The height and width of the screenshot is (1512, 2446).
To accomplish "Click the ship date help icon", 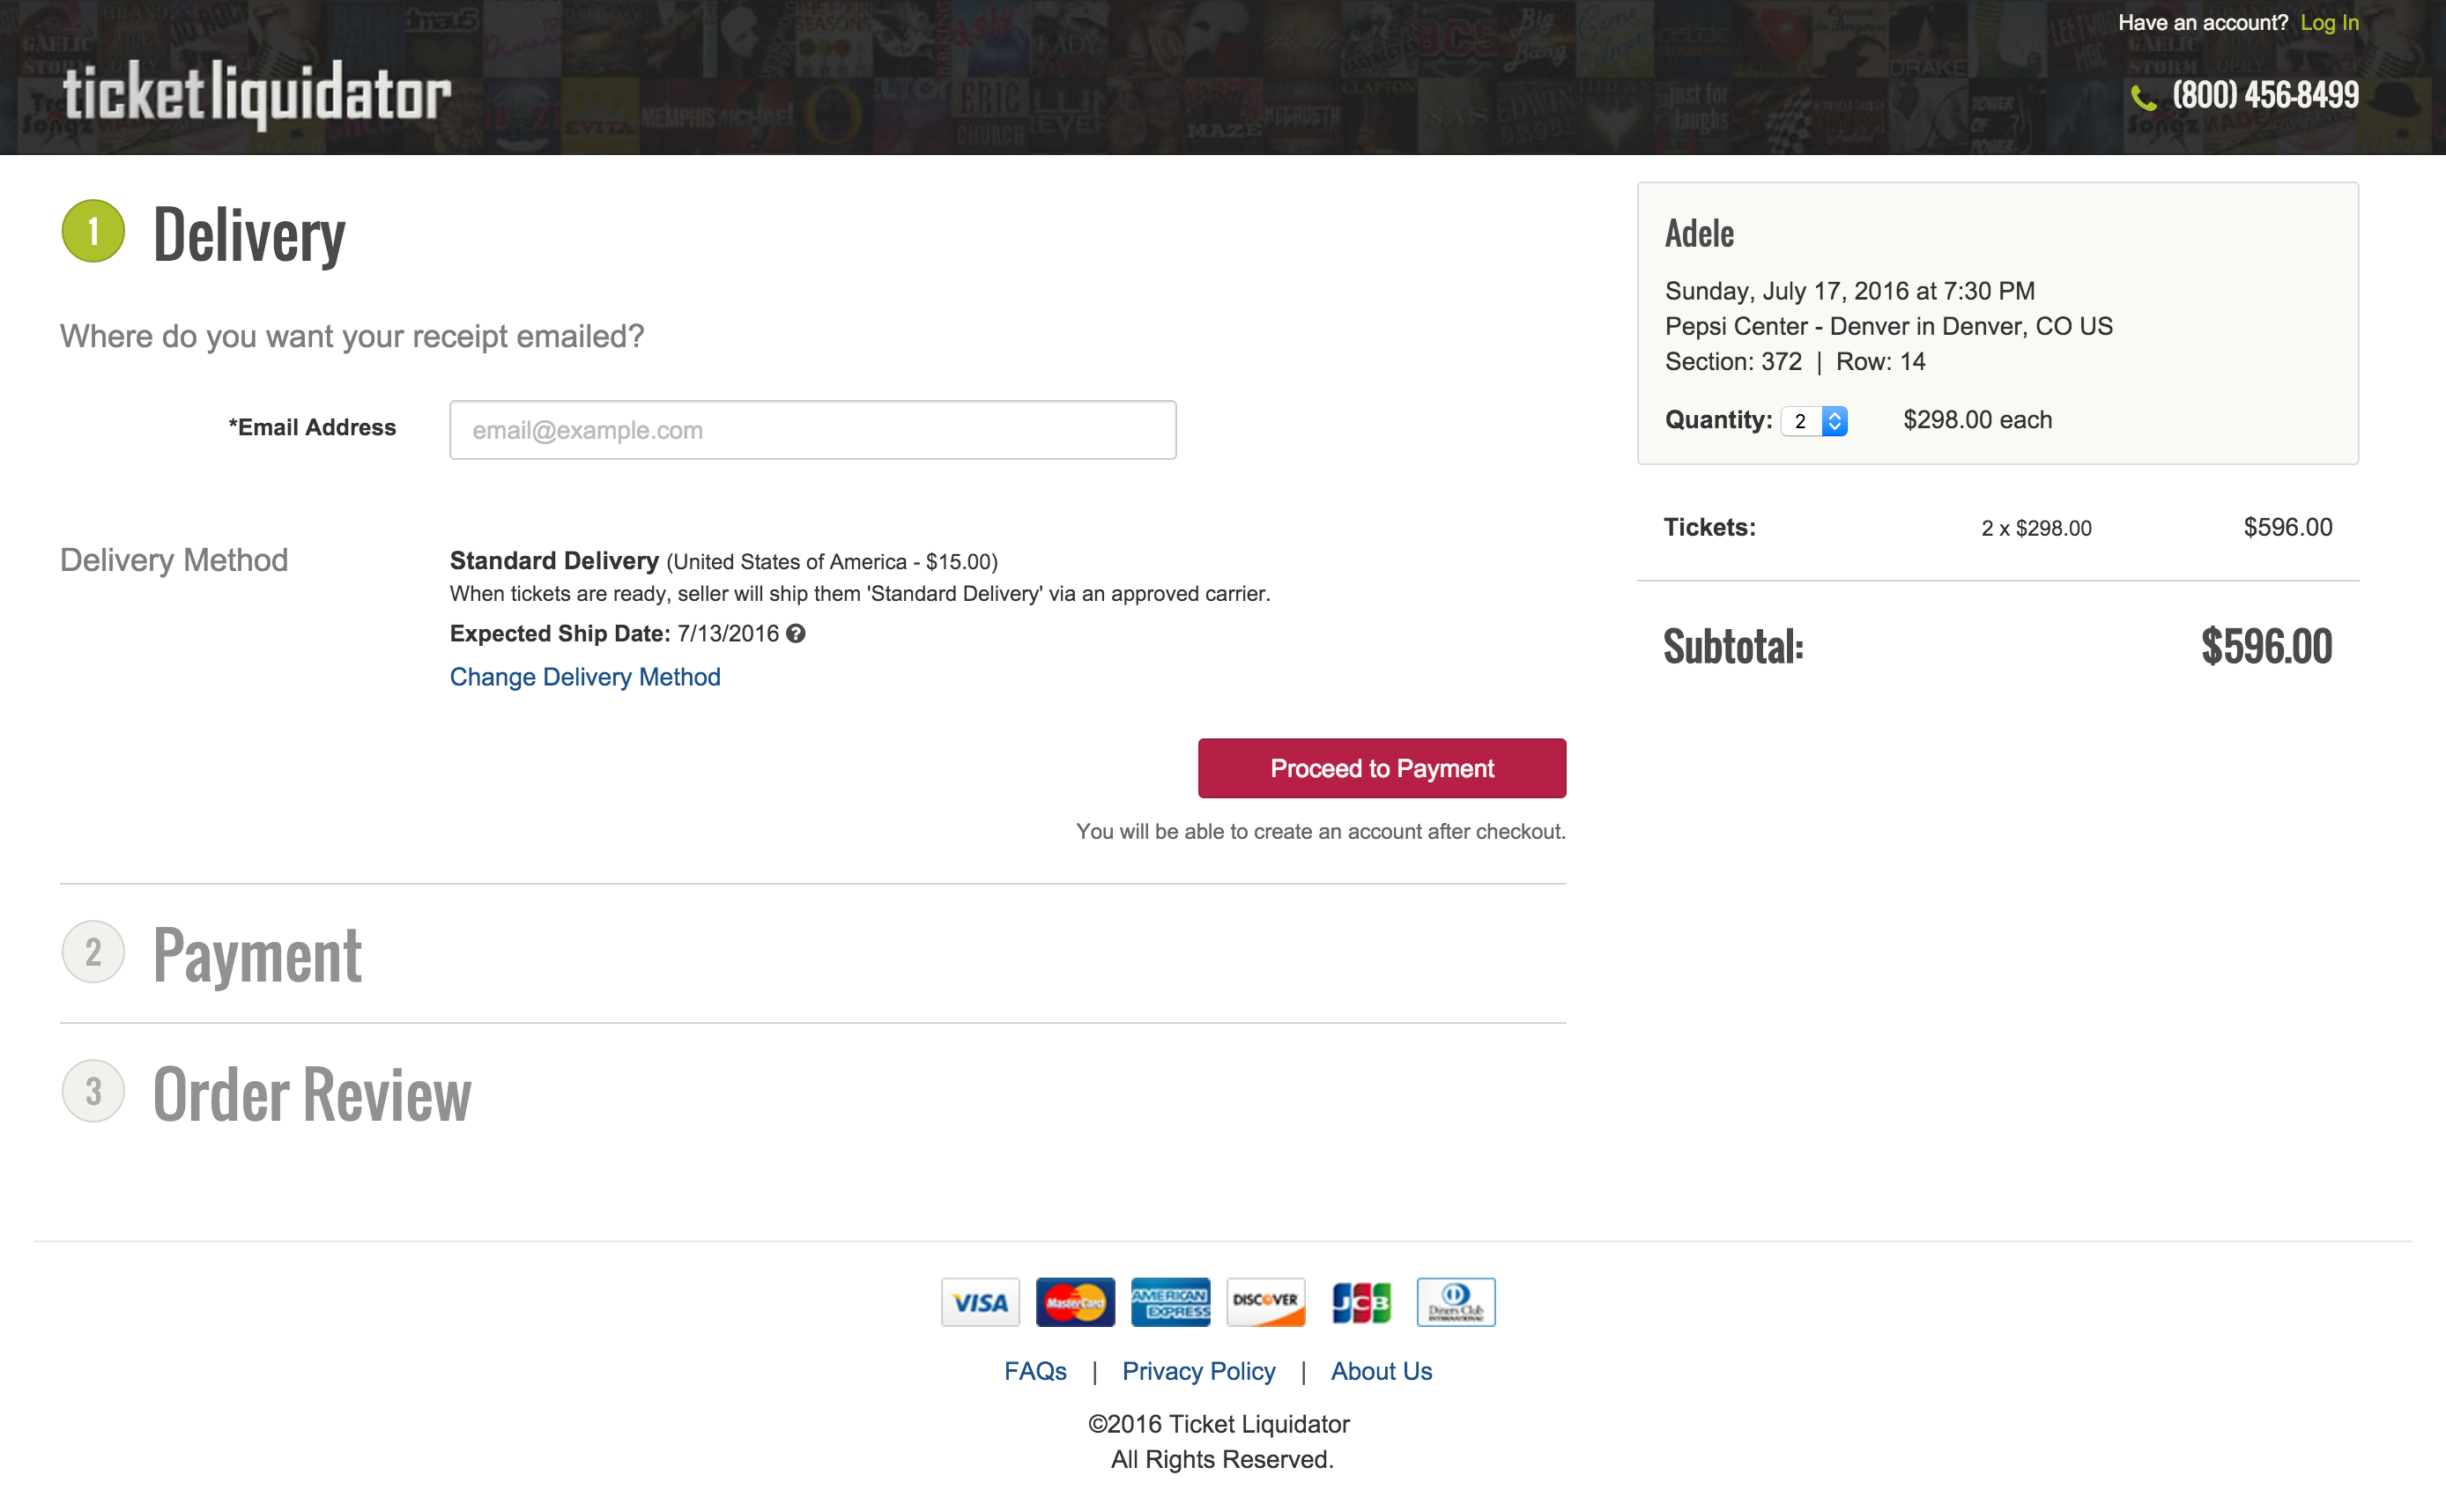I will pos(796,633).
